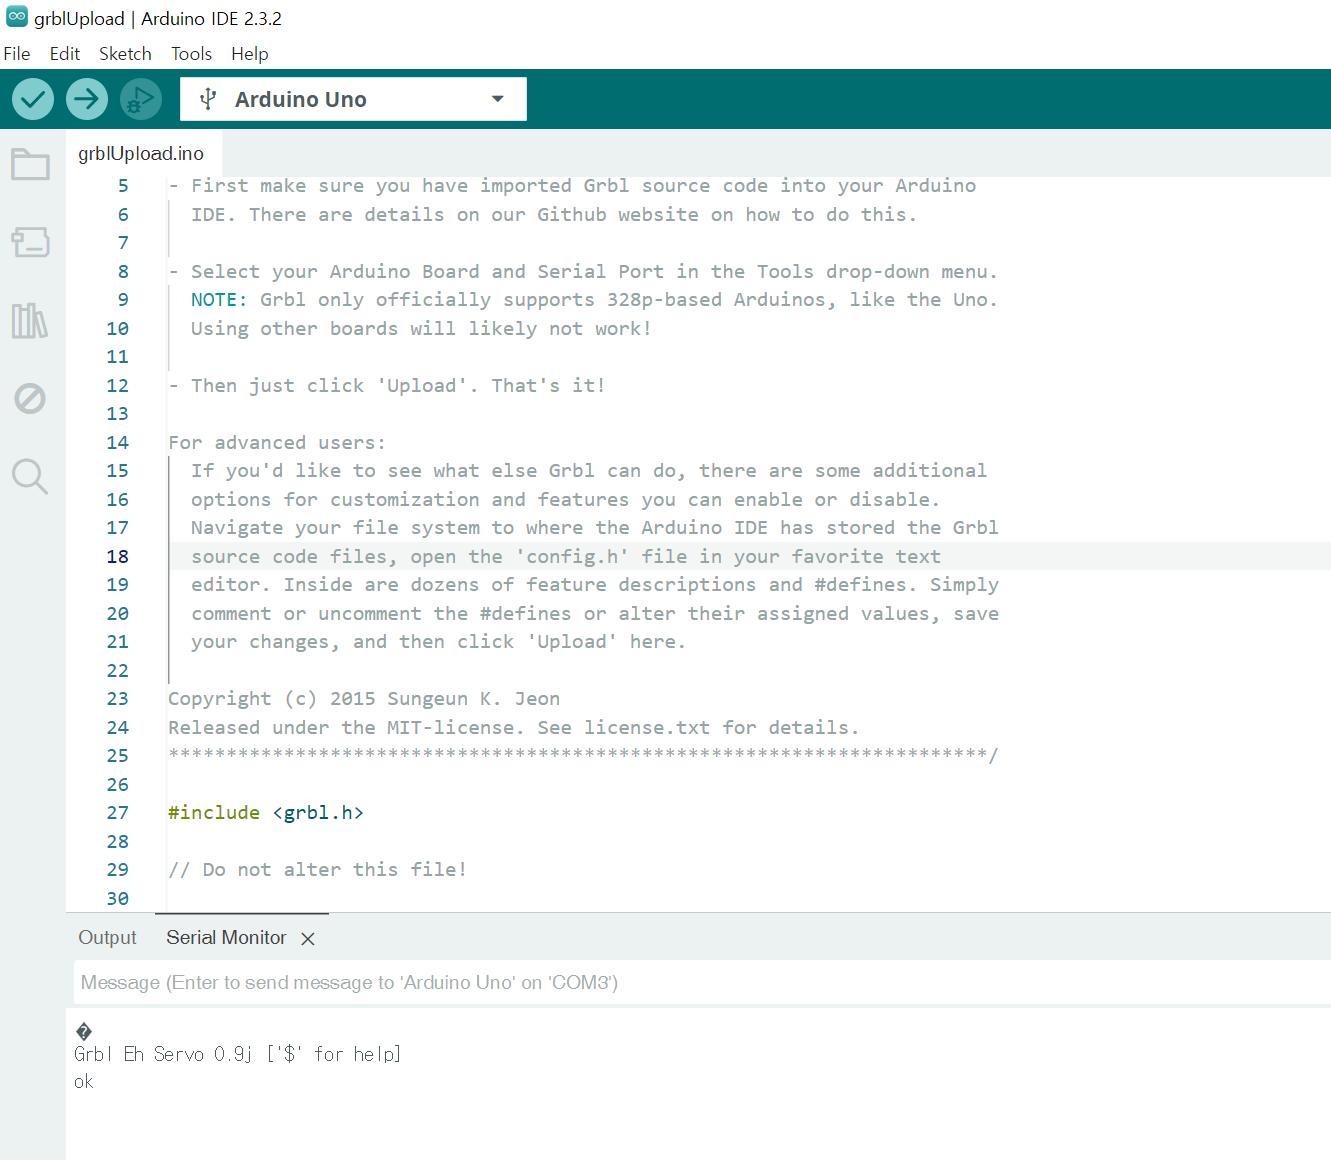Open the Sketch menu

pos(125,54)
